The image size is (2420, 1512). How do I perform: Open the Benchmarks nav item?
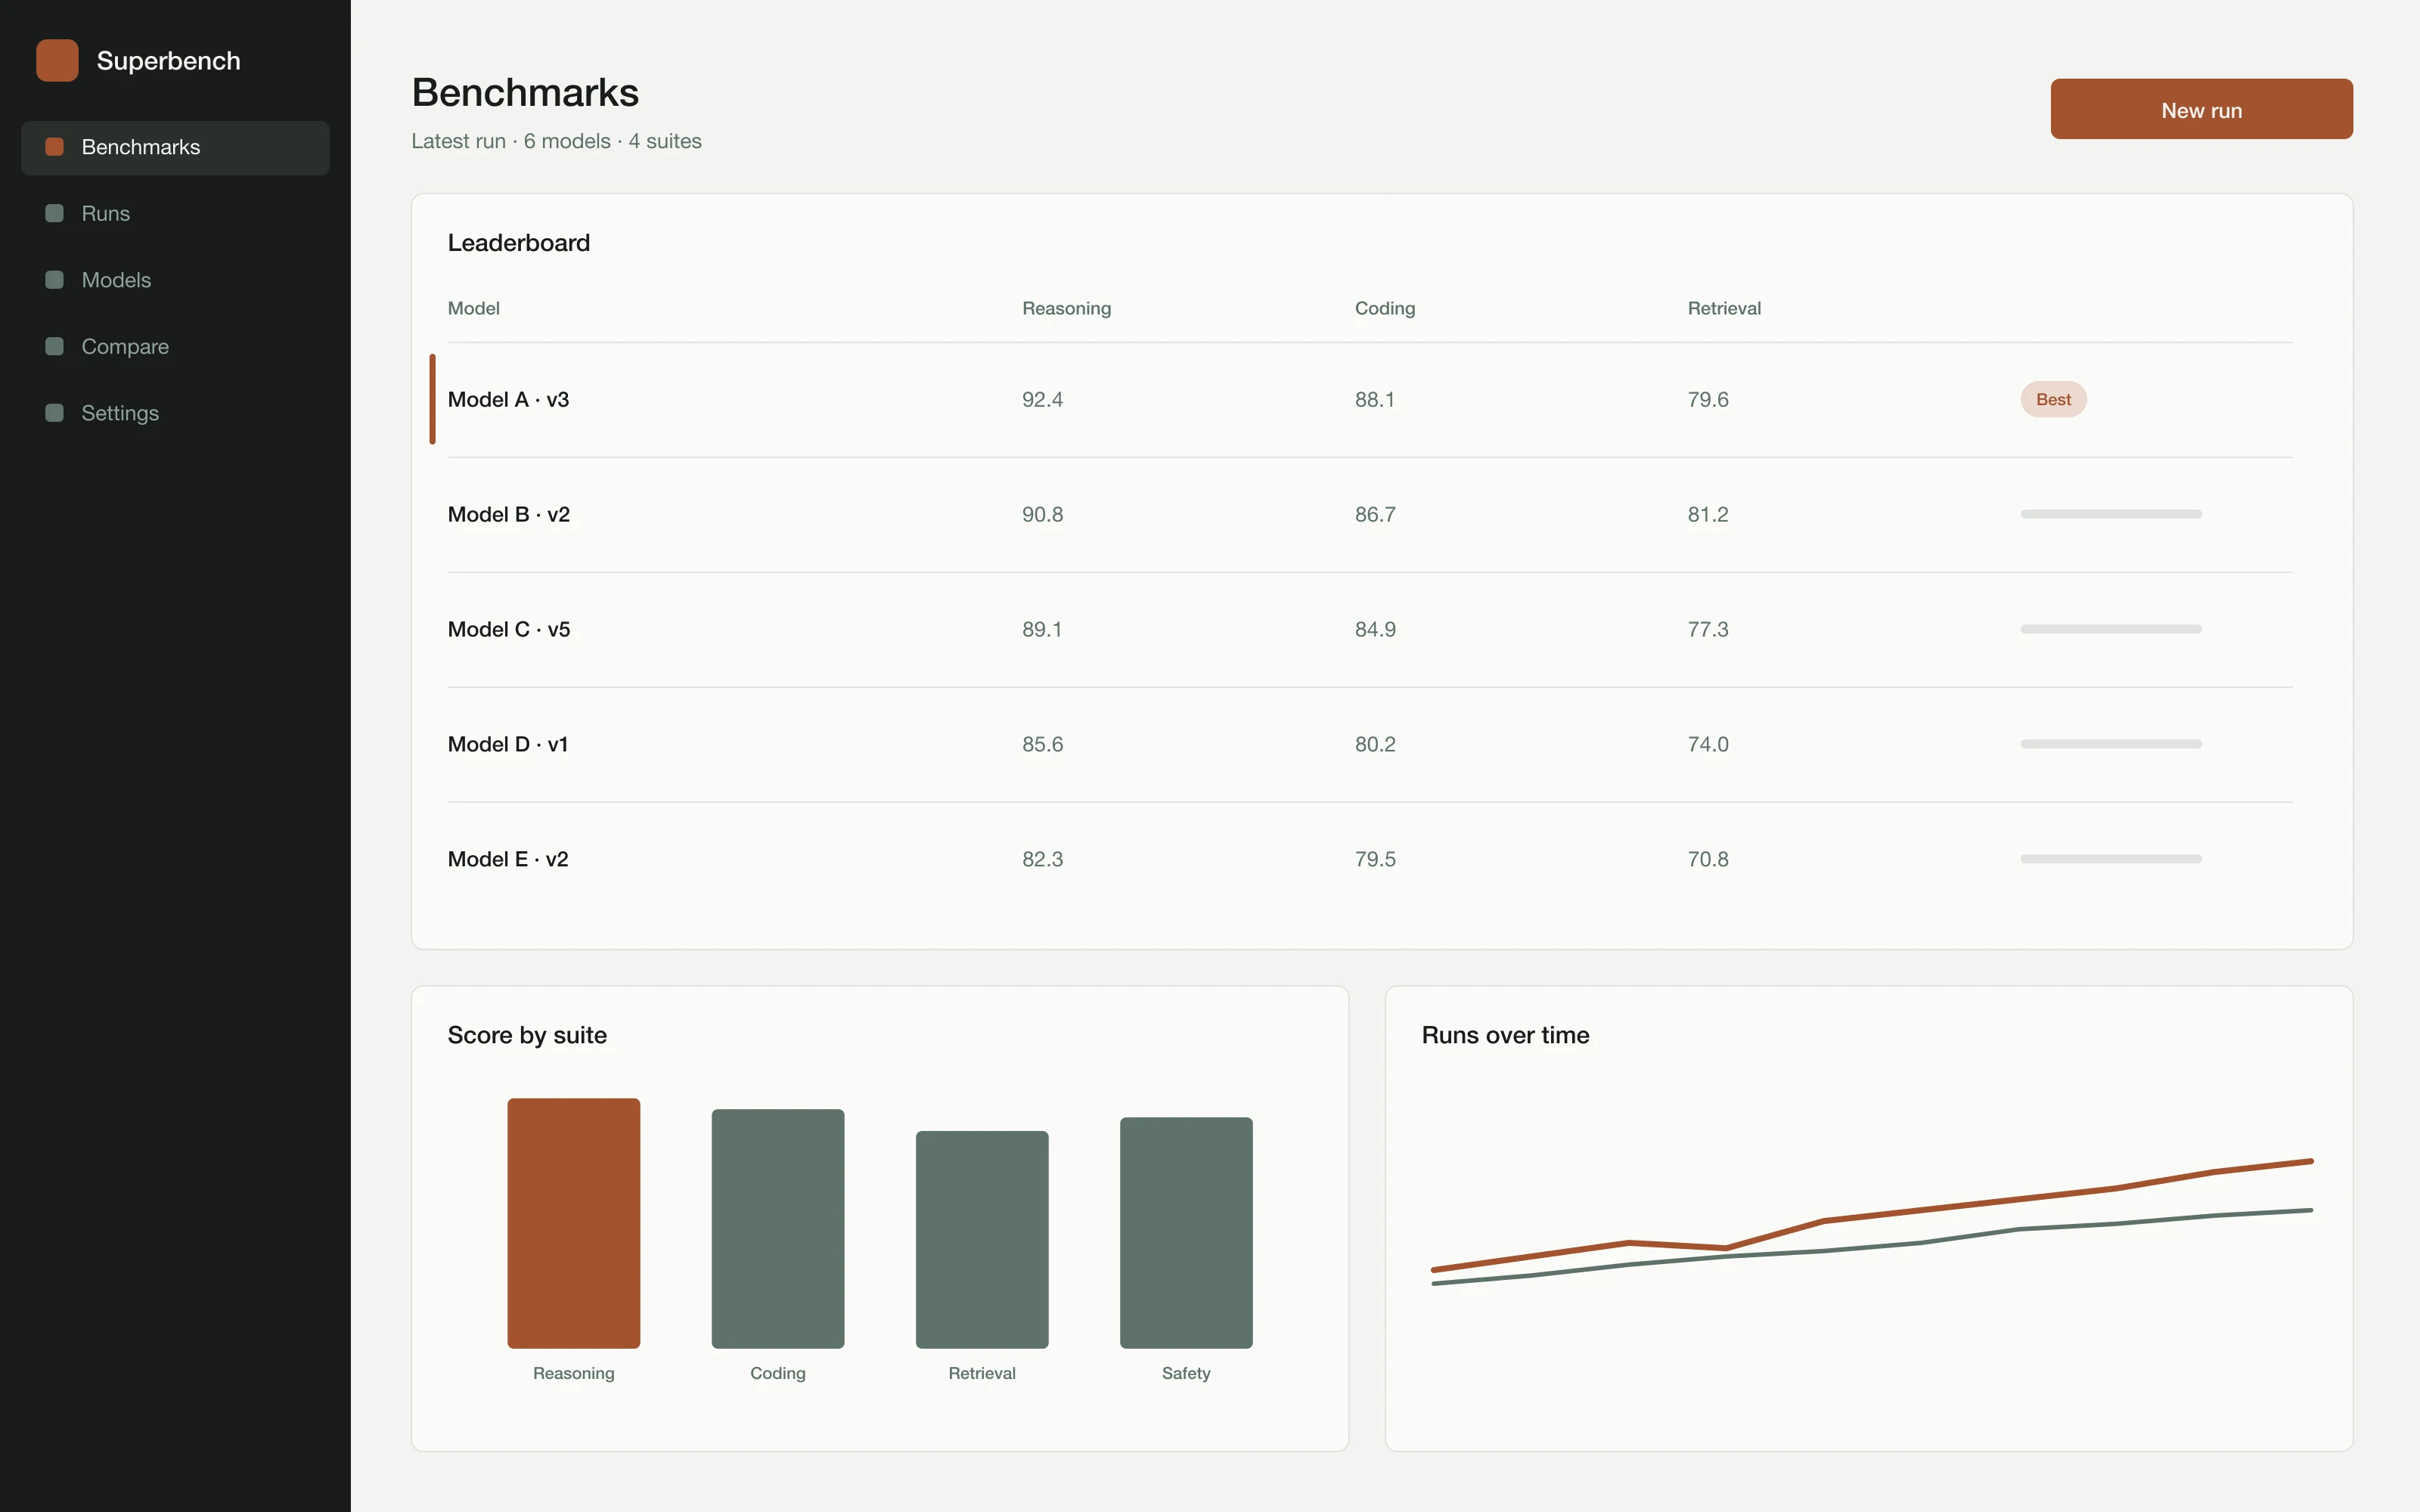click(x=175, y=147)
